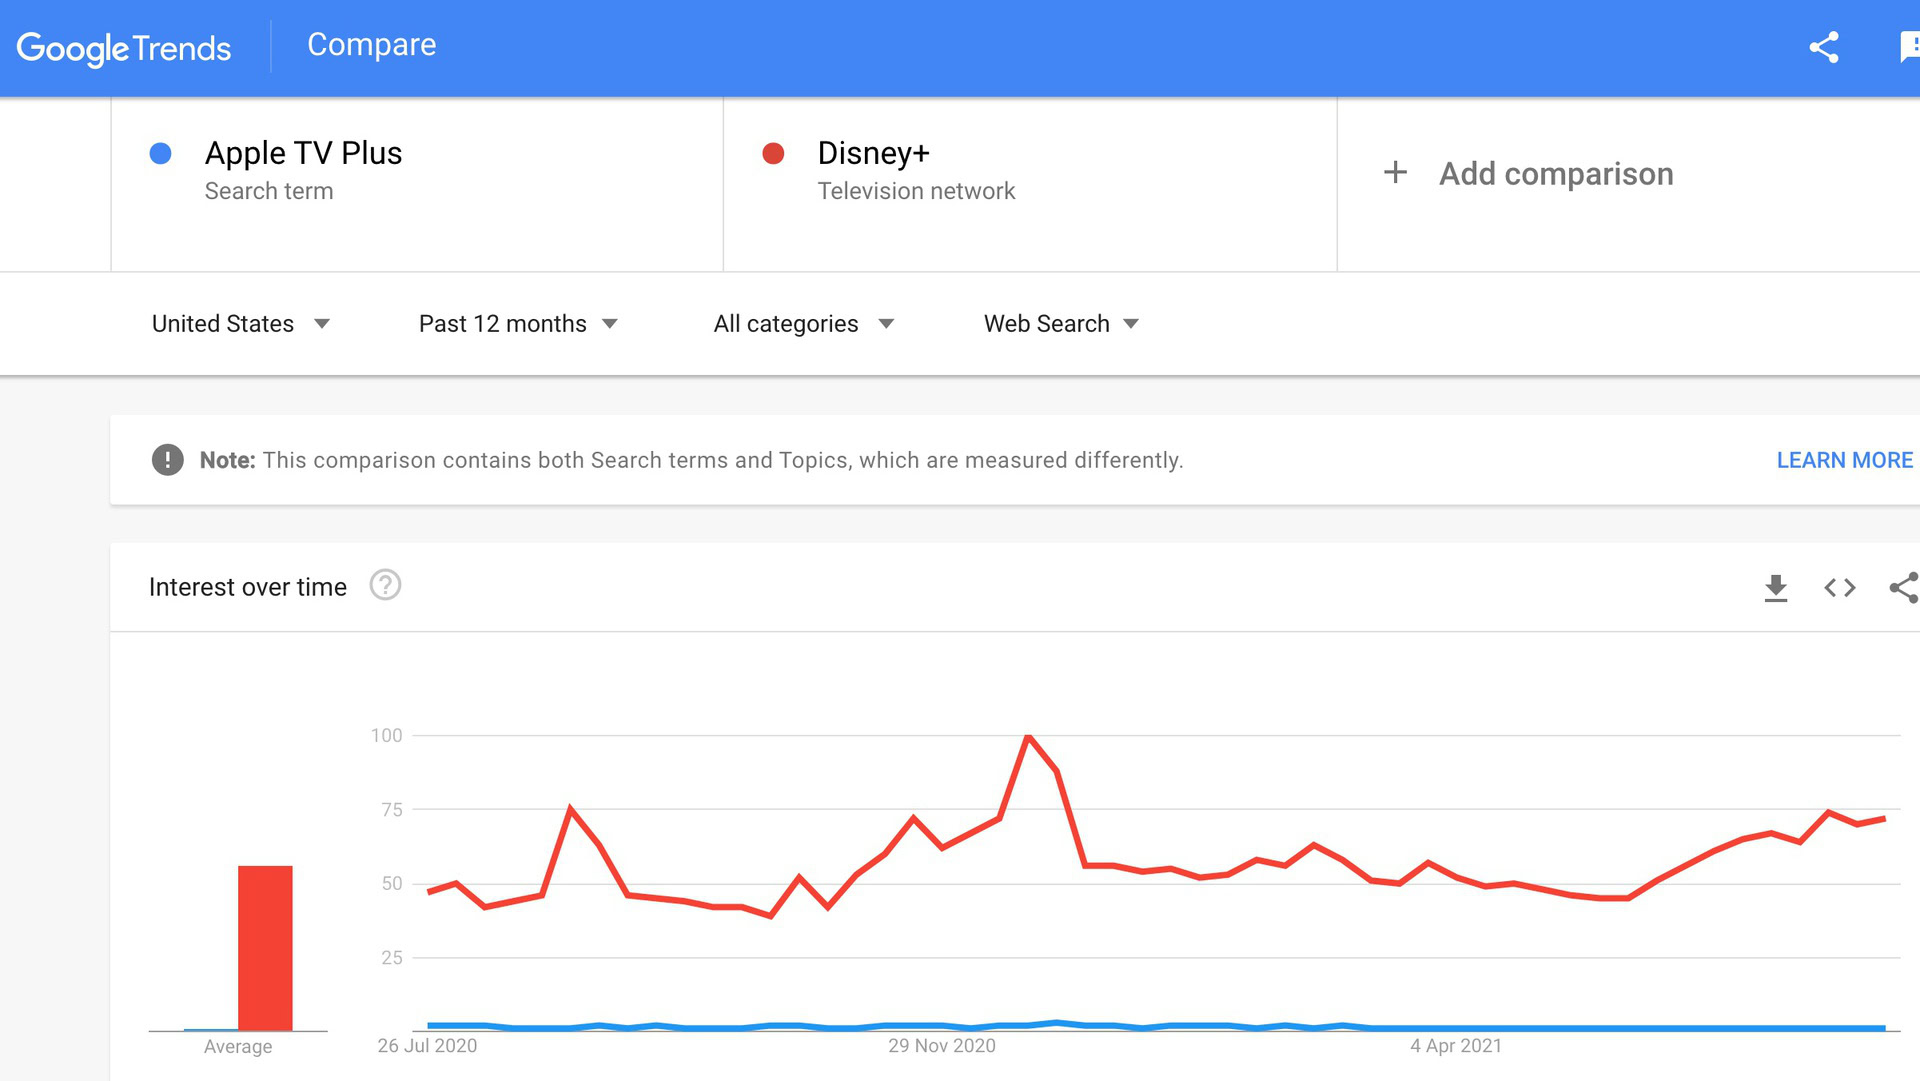Screen dimensions: 1920x1081
Task: Download the Interest over time data
Action: (1775, 588)
